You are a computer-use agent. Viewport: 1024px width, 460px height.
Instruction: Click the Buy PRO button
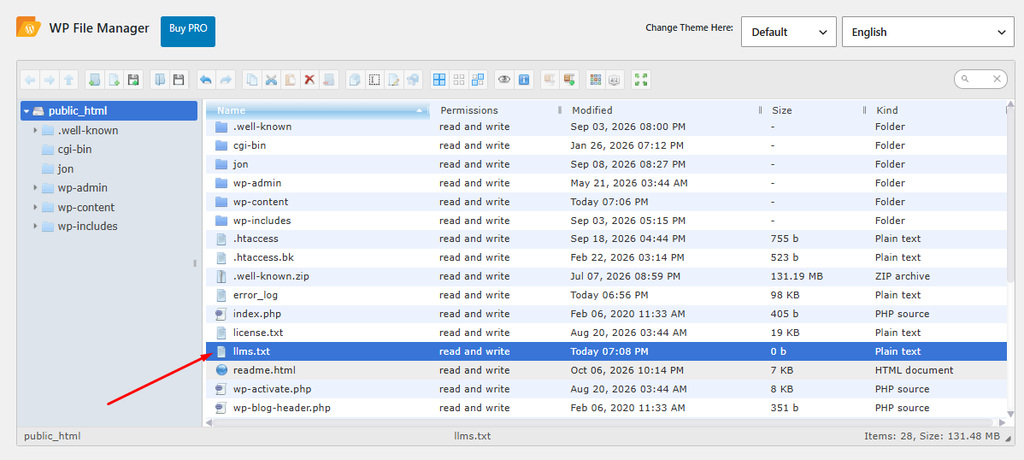click(x=188, y=31)
